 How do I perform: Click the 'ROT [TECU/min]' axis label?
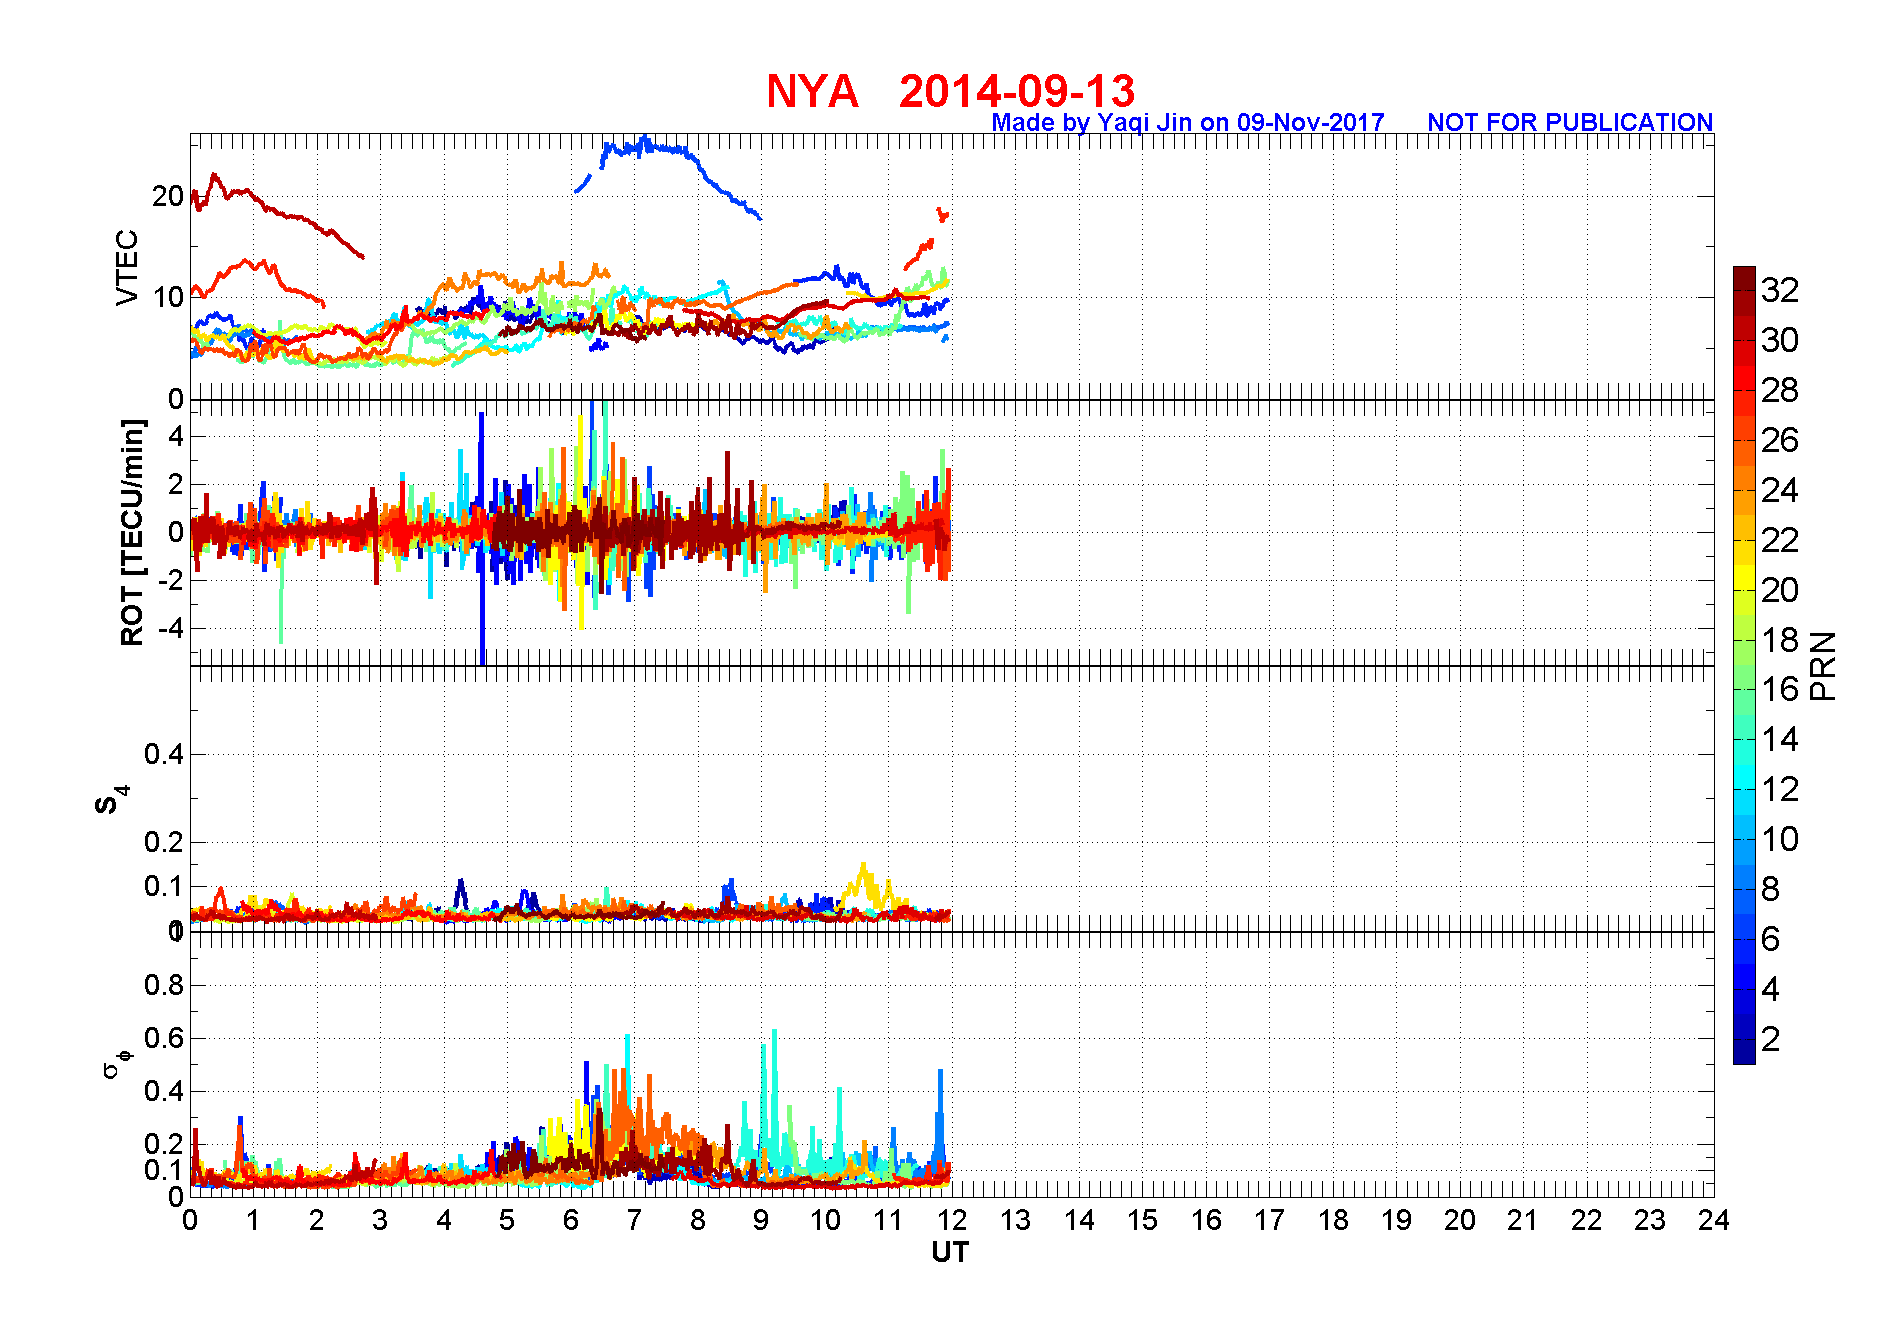(132, 532)
